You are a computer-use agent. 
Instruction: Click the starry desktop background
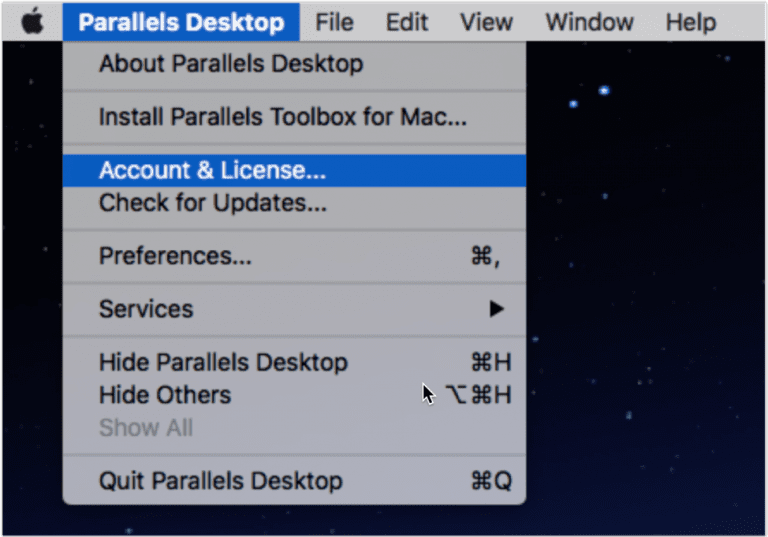[647, 294]
